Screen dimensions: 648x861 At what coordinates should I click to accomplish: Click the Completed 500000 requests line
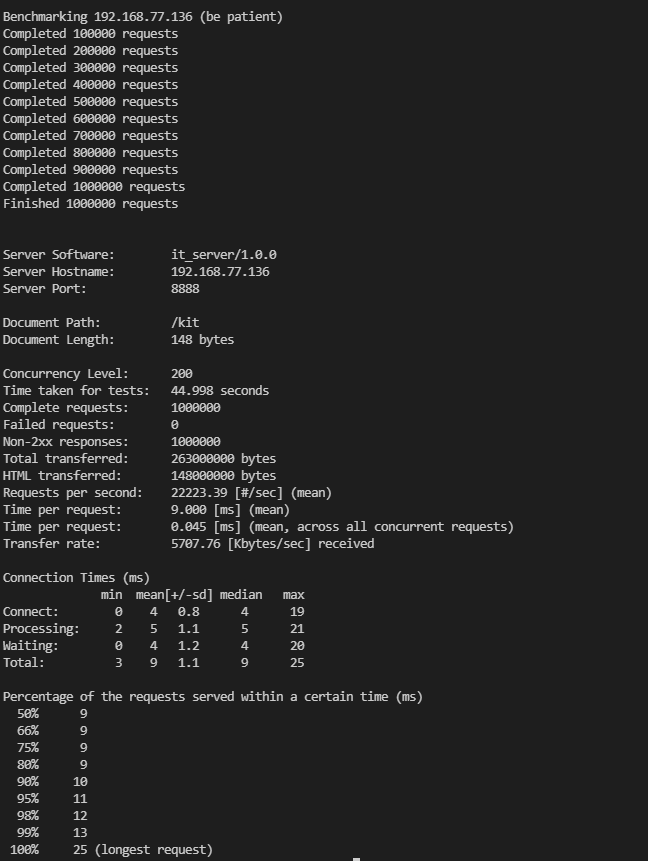click(91, 102)
